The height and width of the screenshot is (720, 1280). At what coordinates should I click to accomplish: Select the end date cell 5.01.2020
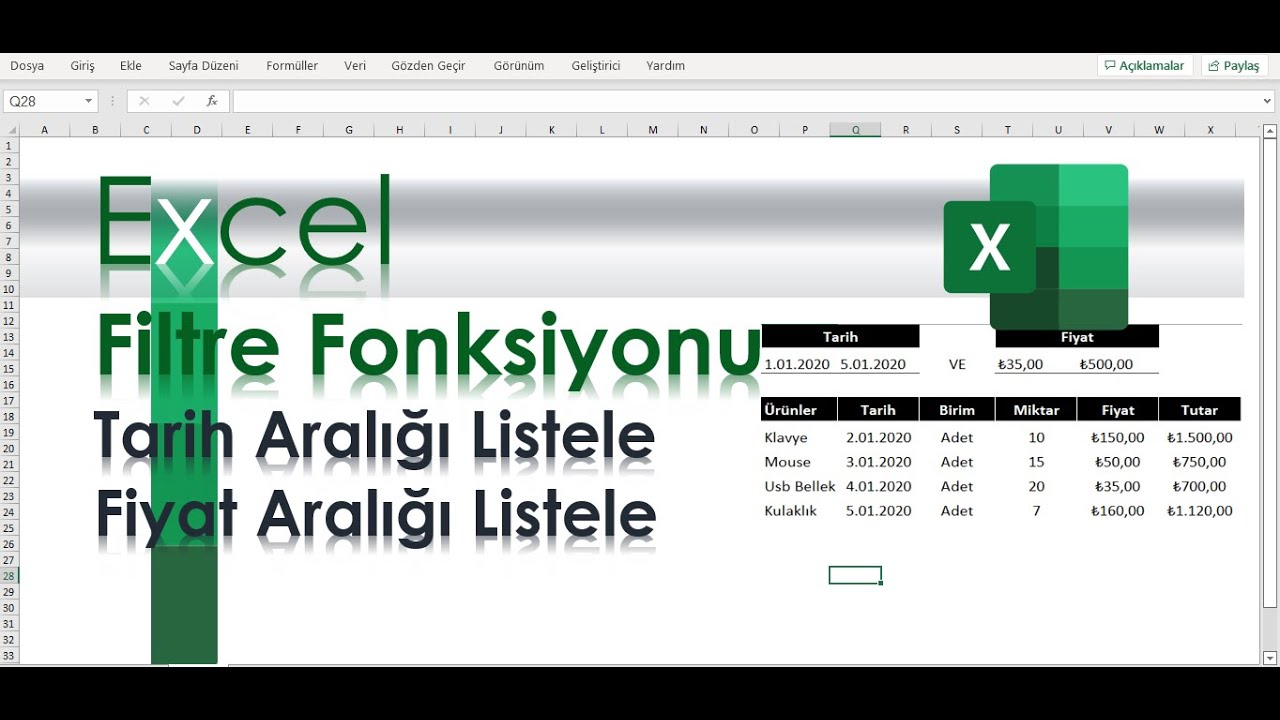point(873,364)
